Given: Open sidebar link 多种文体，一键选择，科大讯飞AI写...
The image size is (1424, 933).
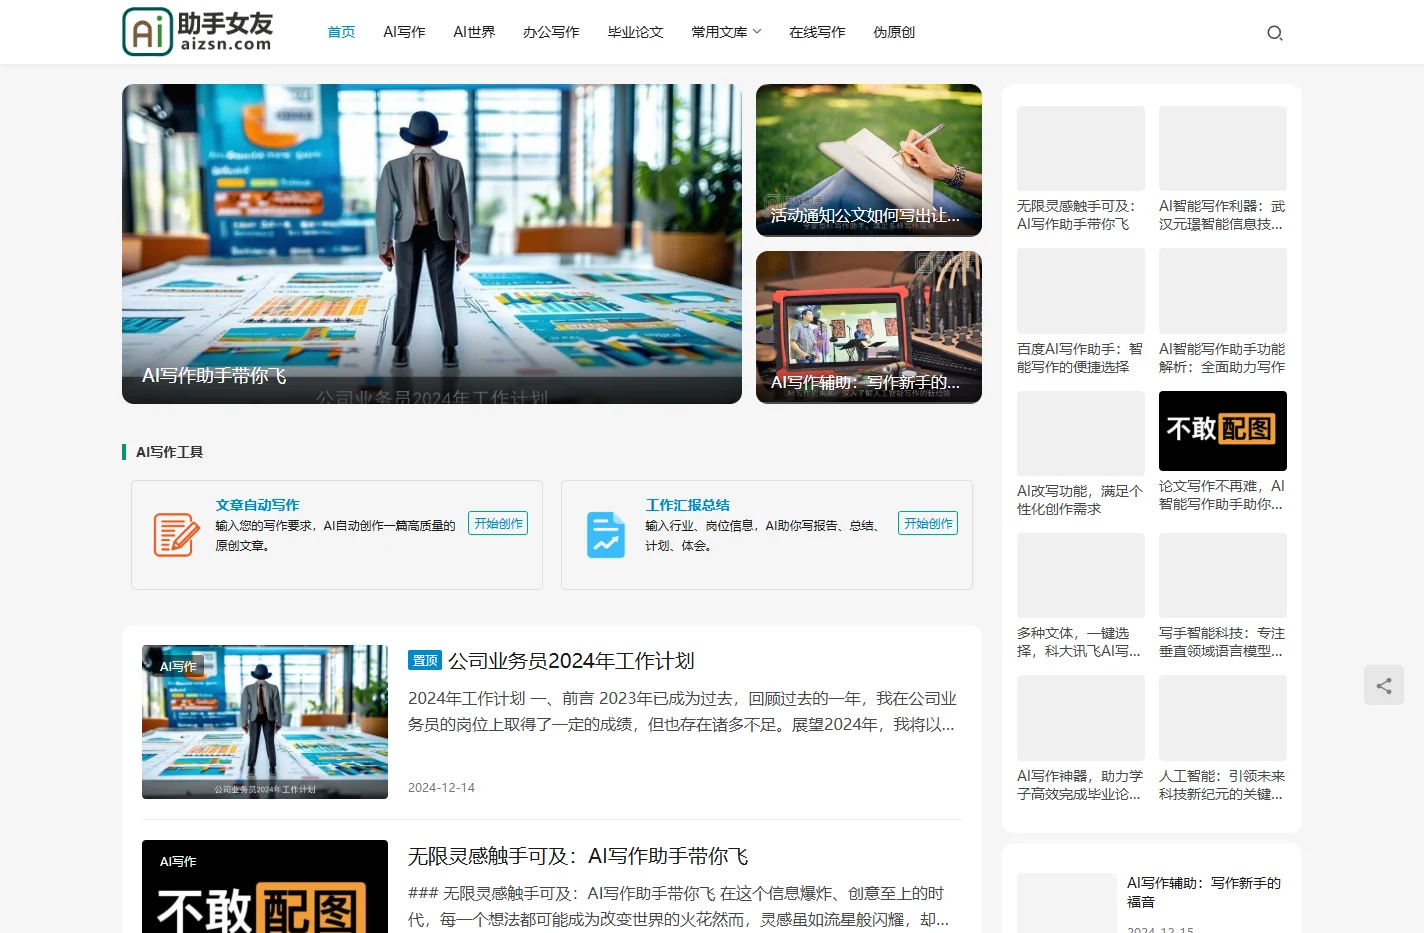Looking at the screenshot, I should click(x=1080, y=642).
